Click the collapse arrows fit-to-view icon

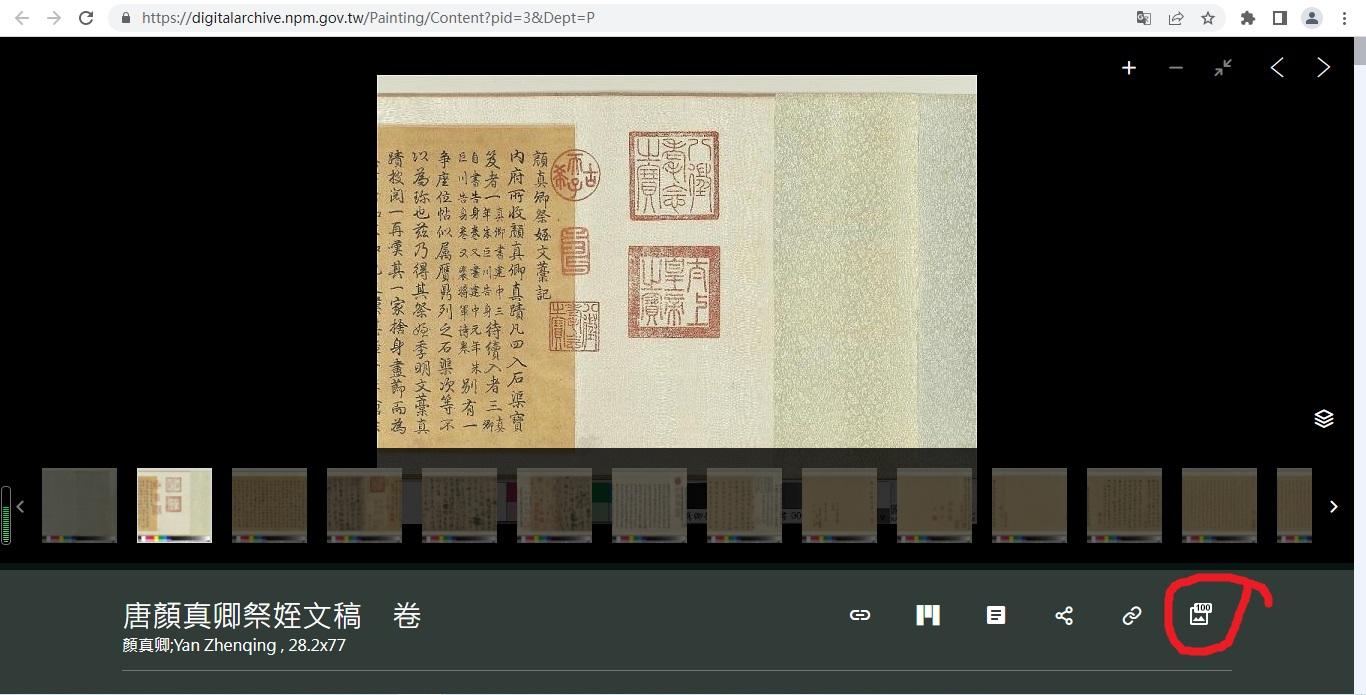pos(1223,68)
